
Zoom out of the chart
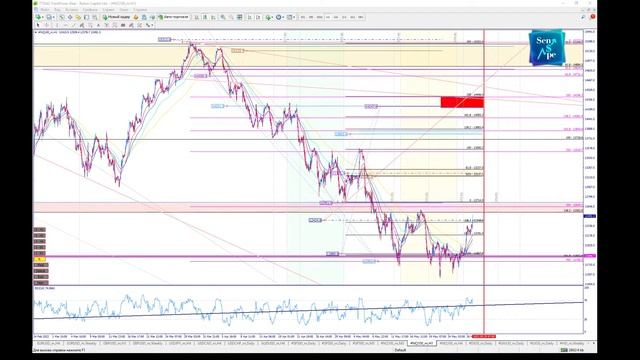(x=231, y=17)
